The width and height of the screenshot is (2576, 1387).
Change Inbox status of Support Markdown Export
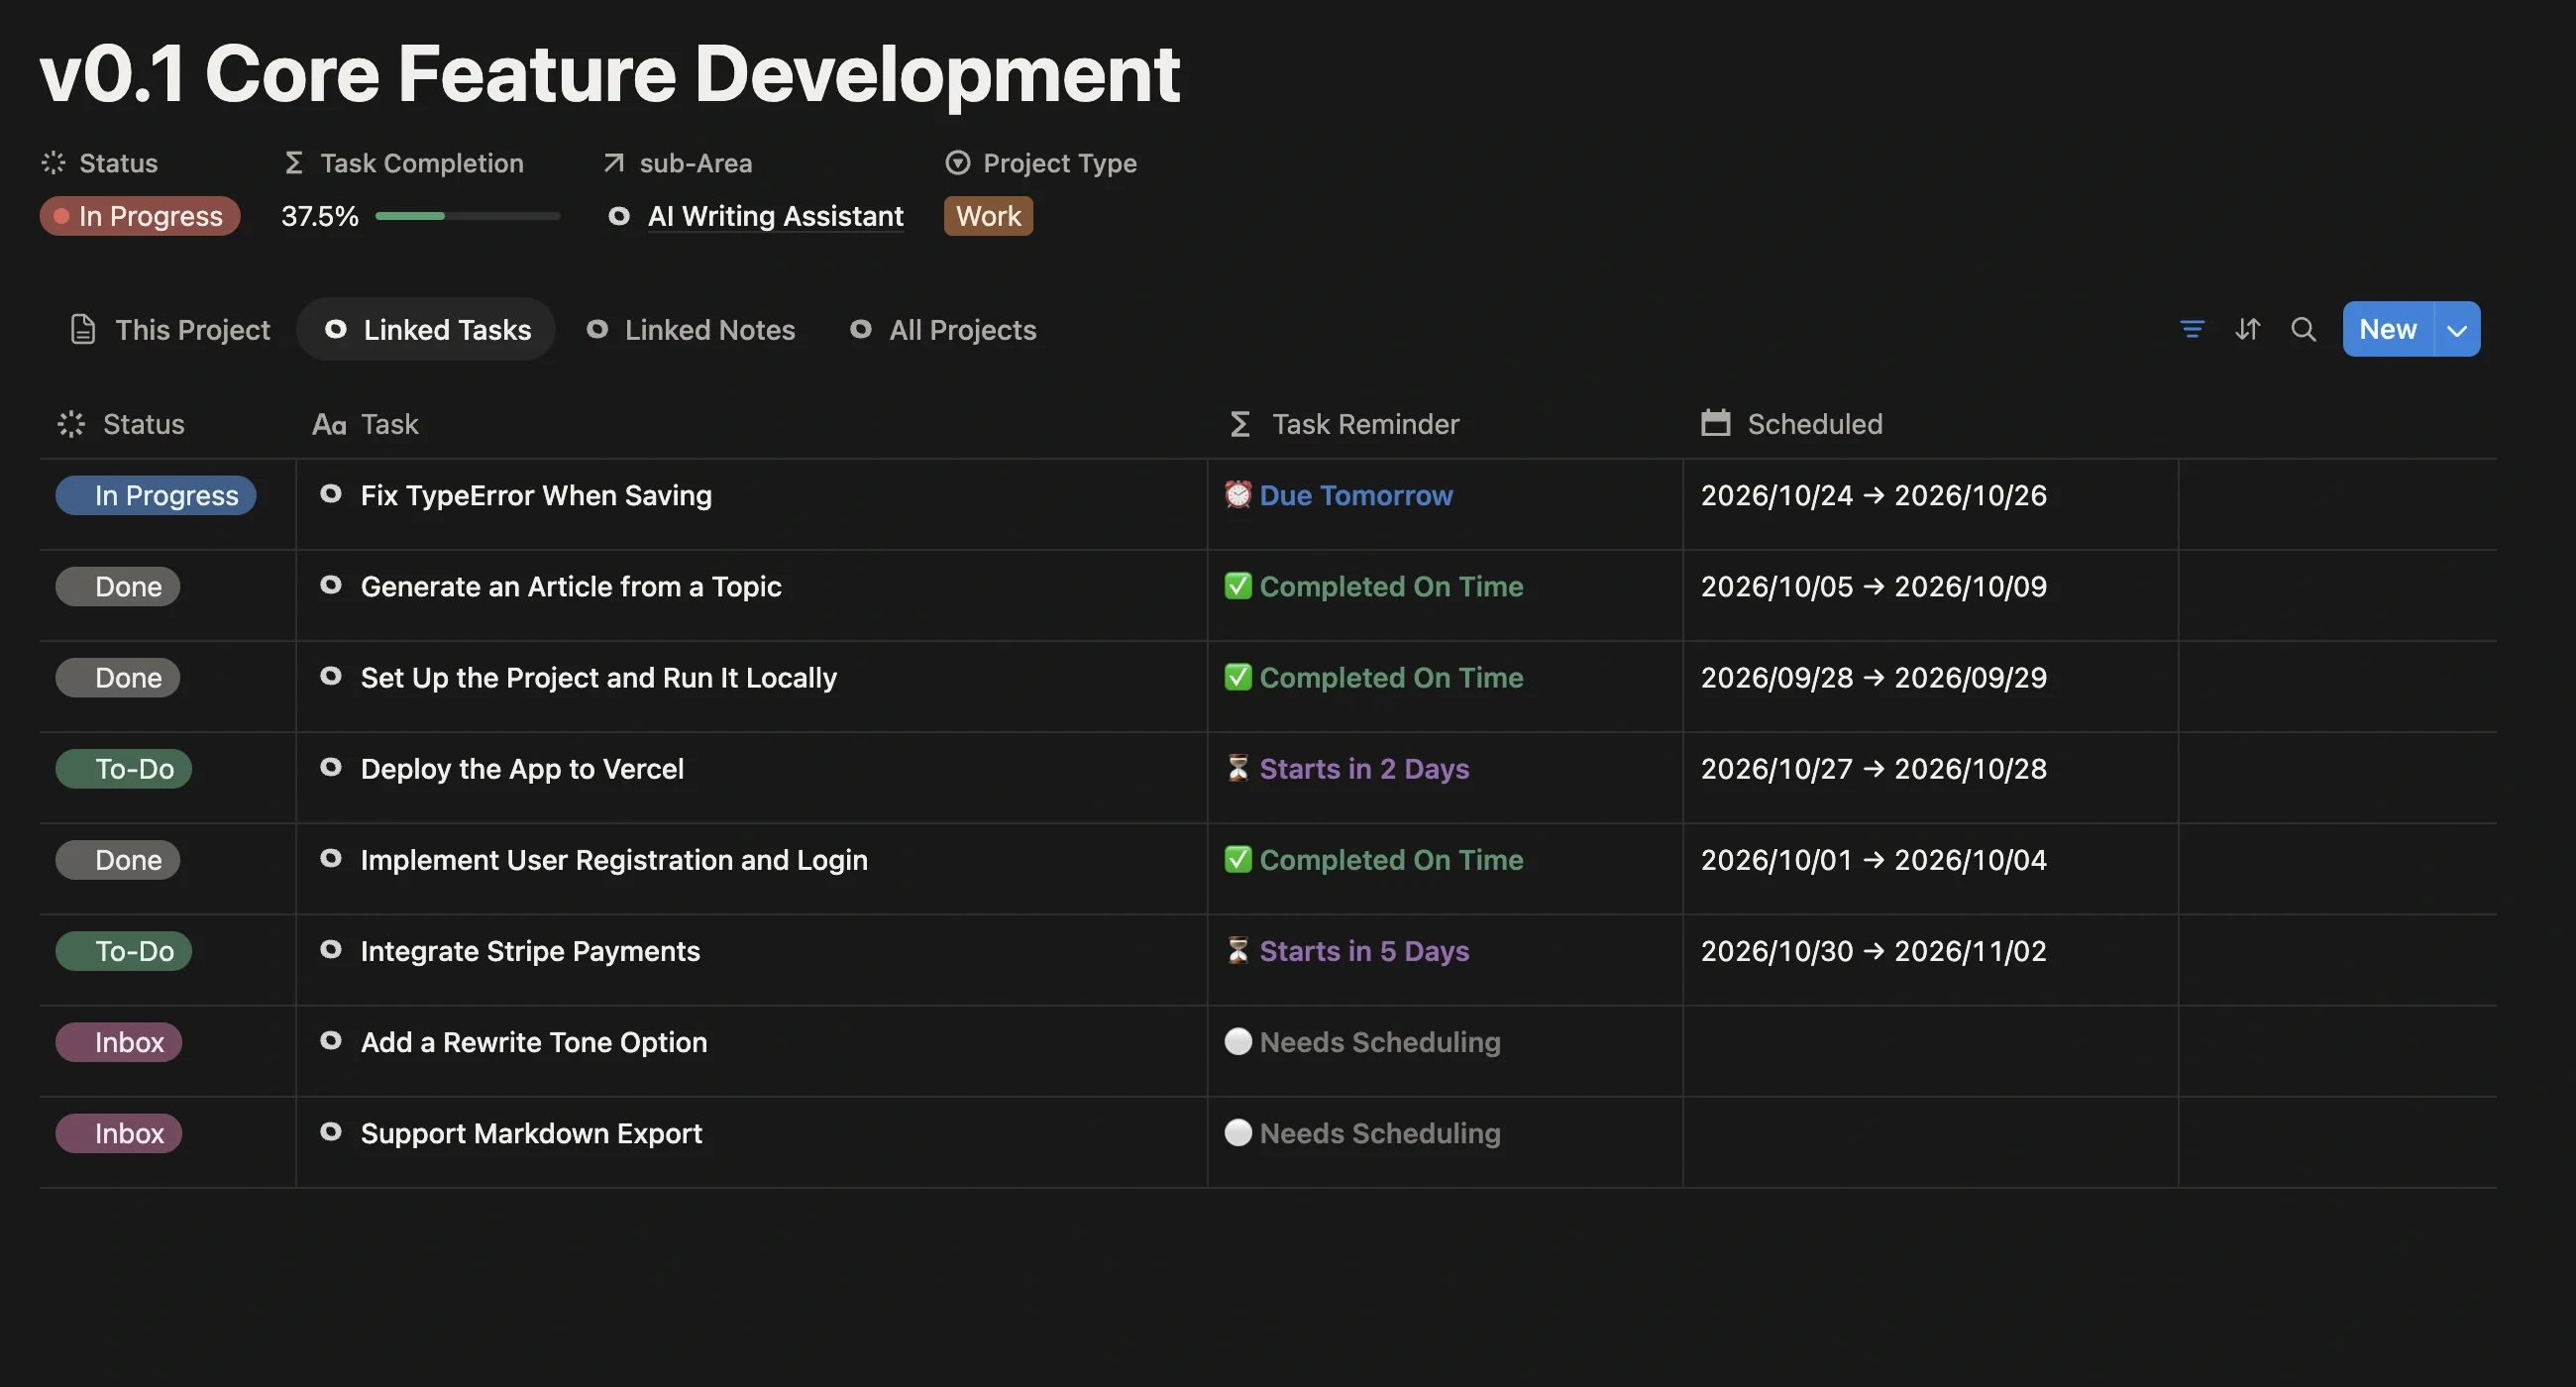pyautogui.click(x=119, y=1133)
